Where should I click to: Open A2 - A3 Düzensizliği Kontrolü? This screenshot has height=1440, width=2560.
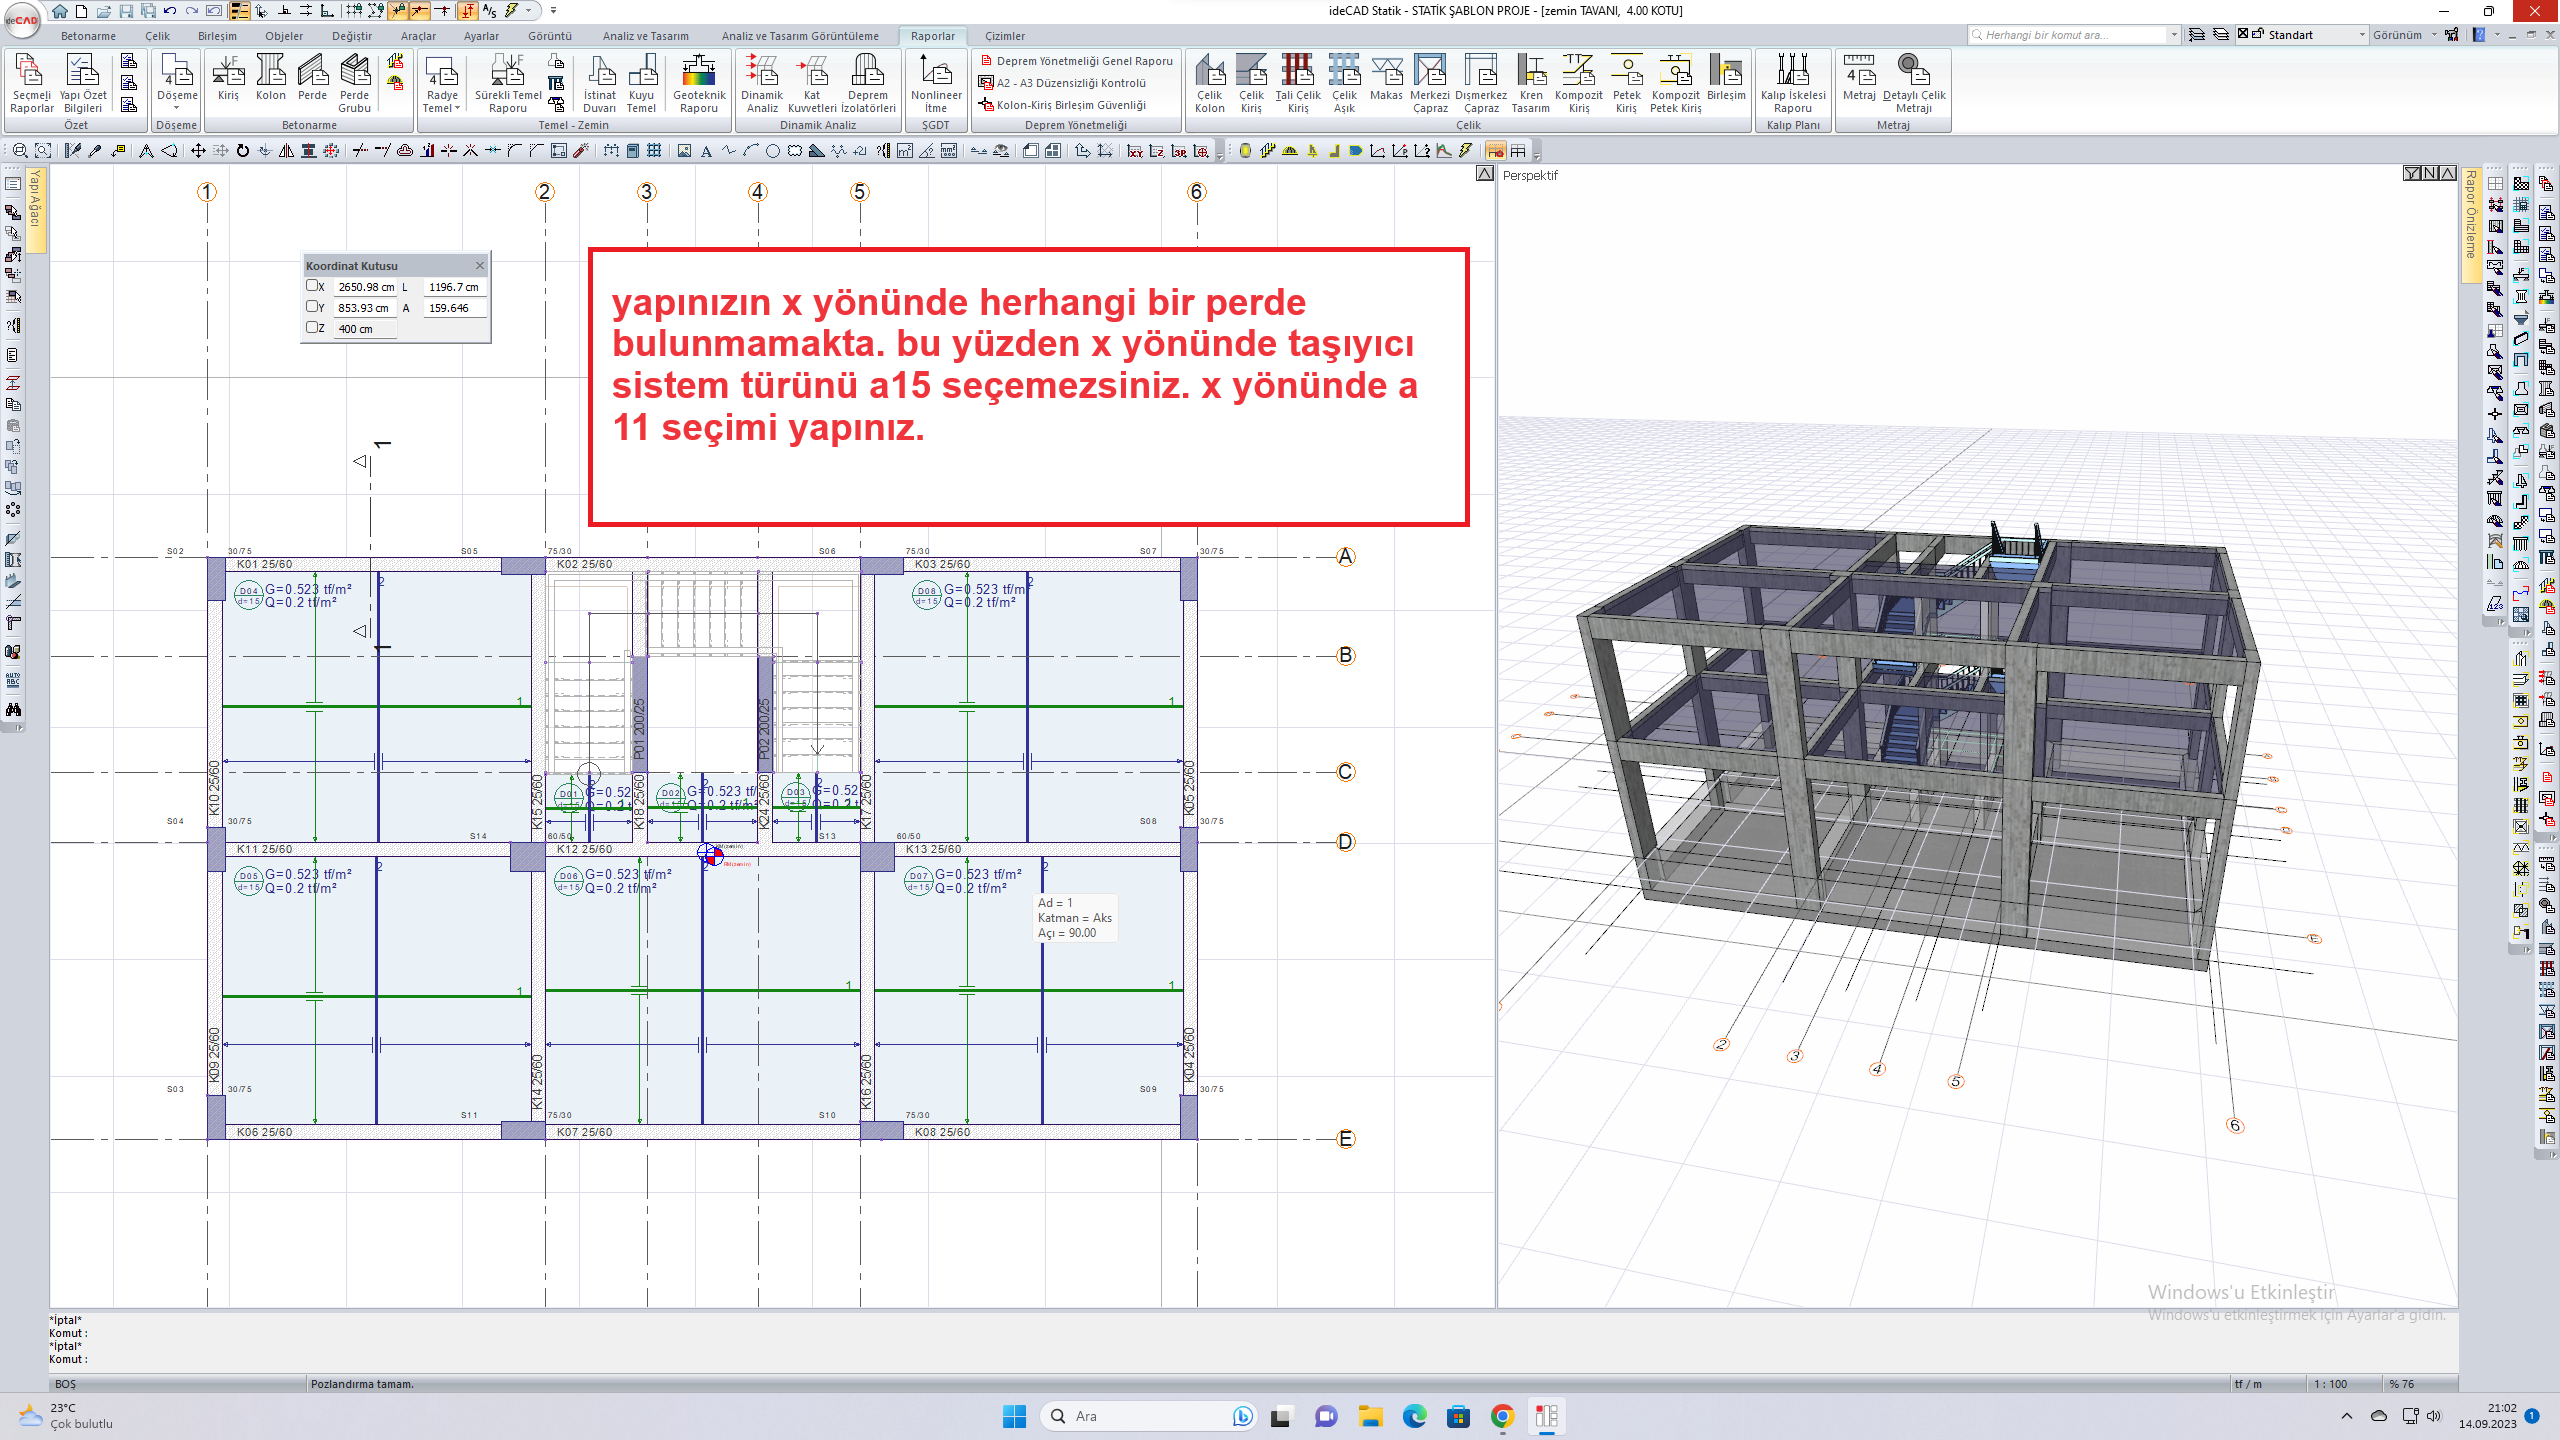1063,83
